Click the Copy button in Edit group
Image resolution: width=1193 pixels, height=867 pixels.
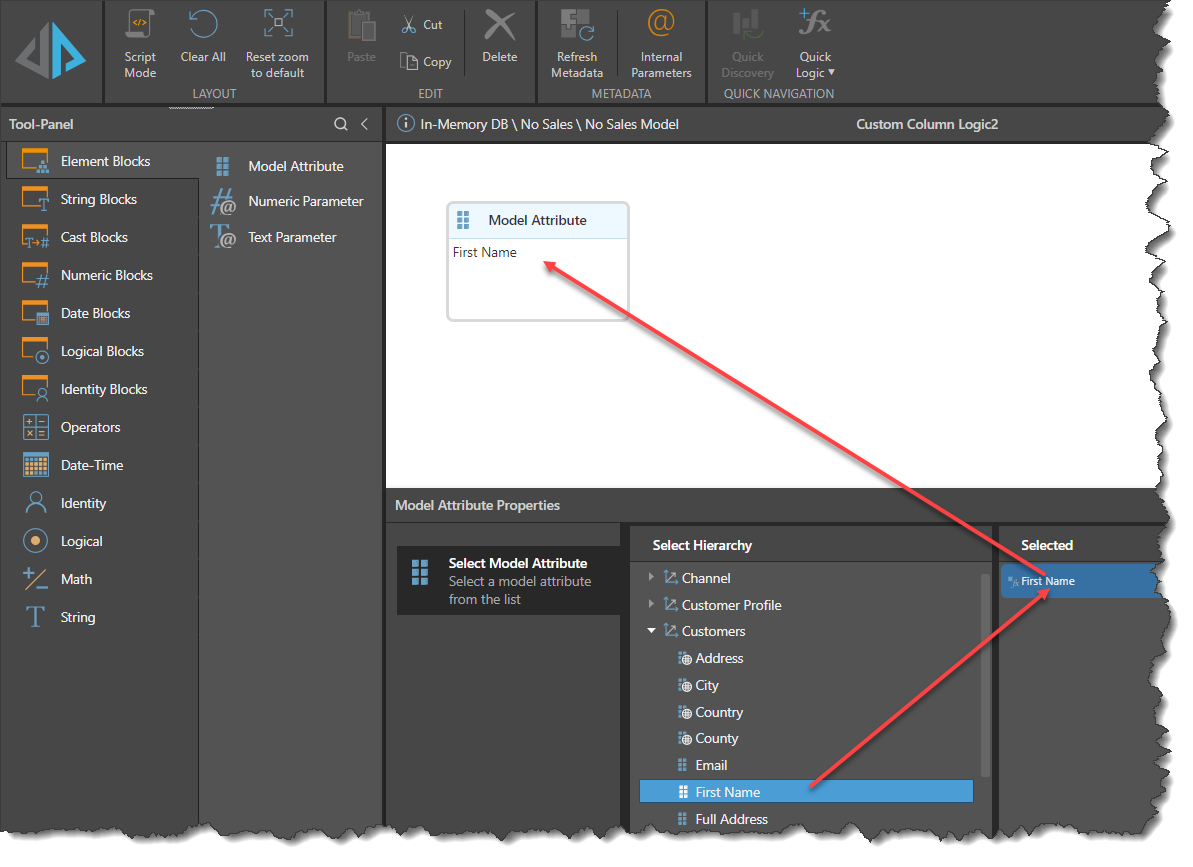426,62
